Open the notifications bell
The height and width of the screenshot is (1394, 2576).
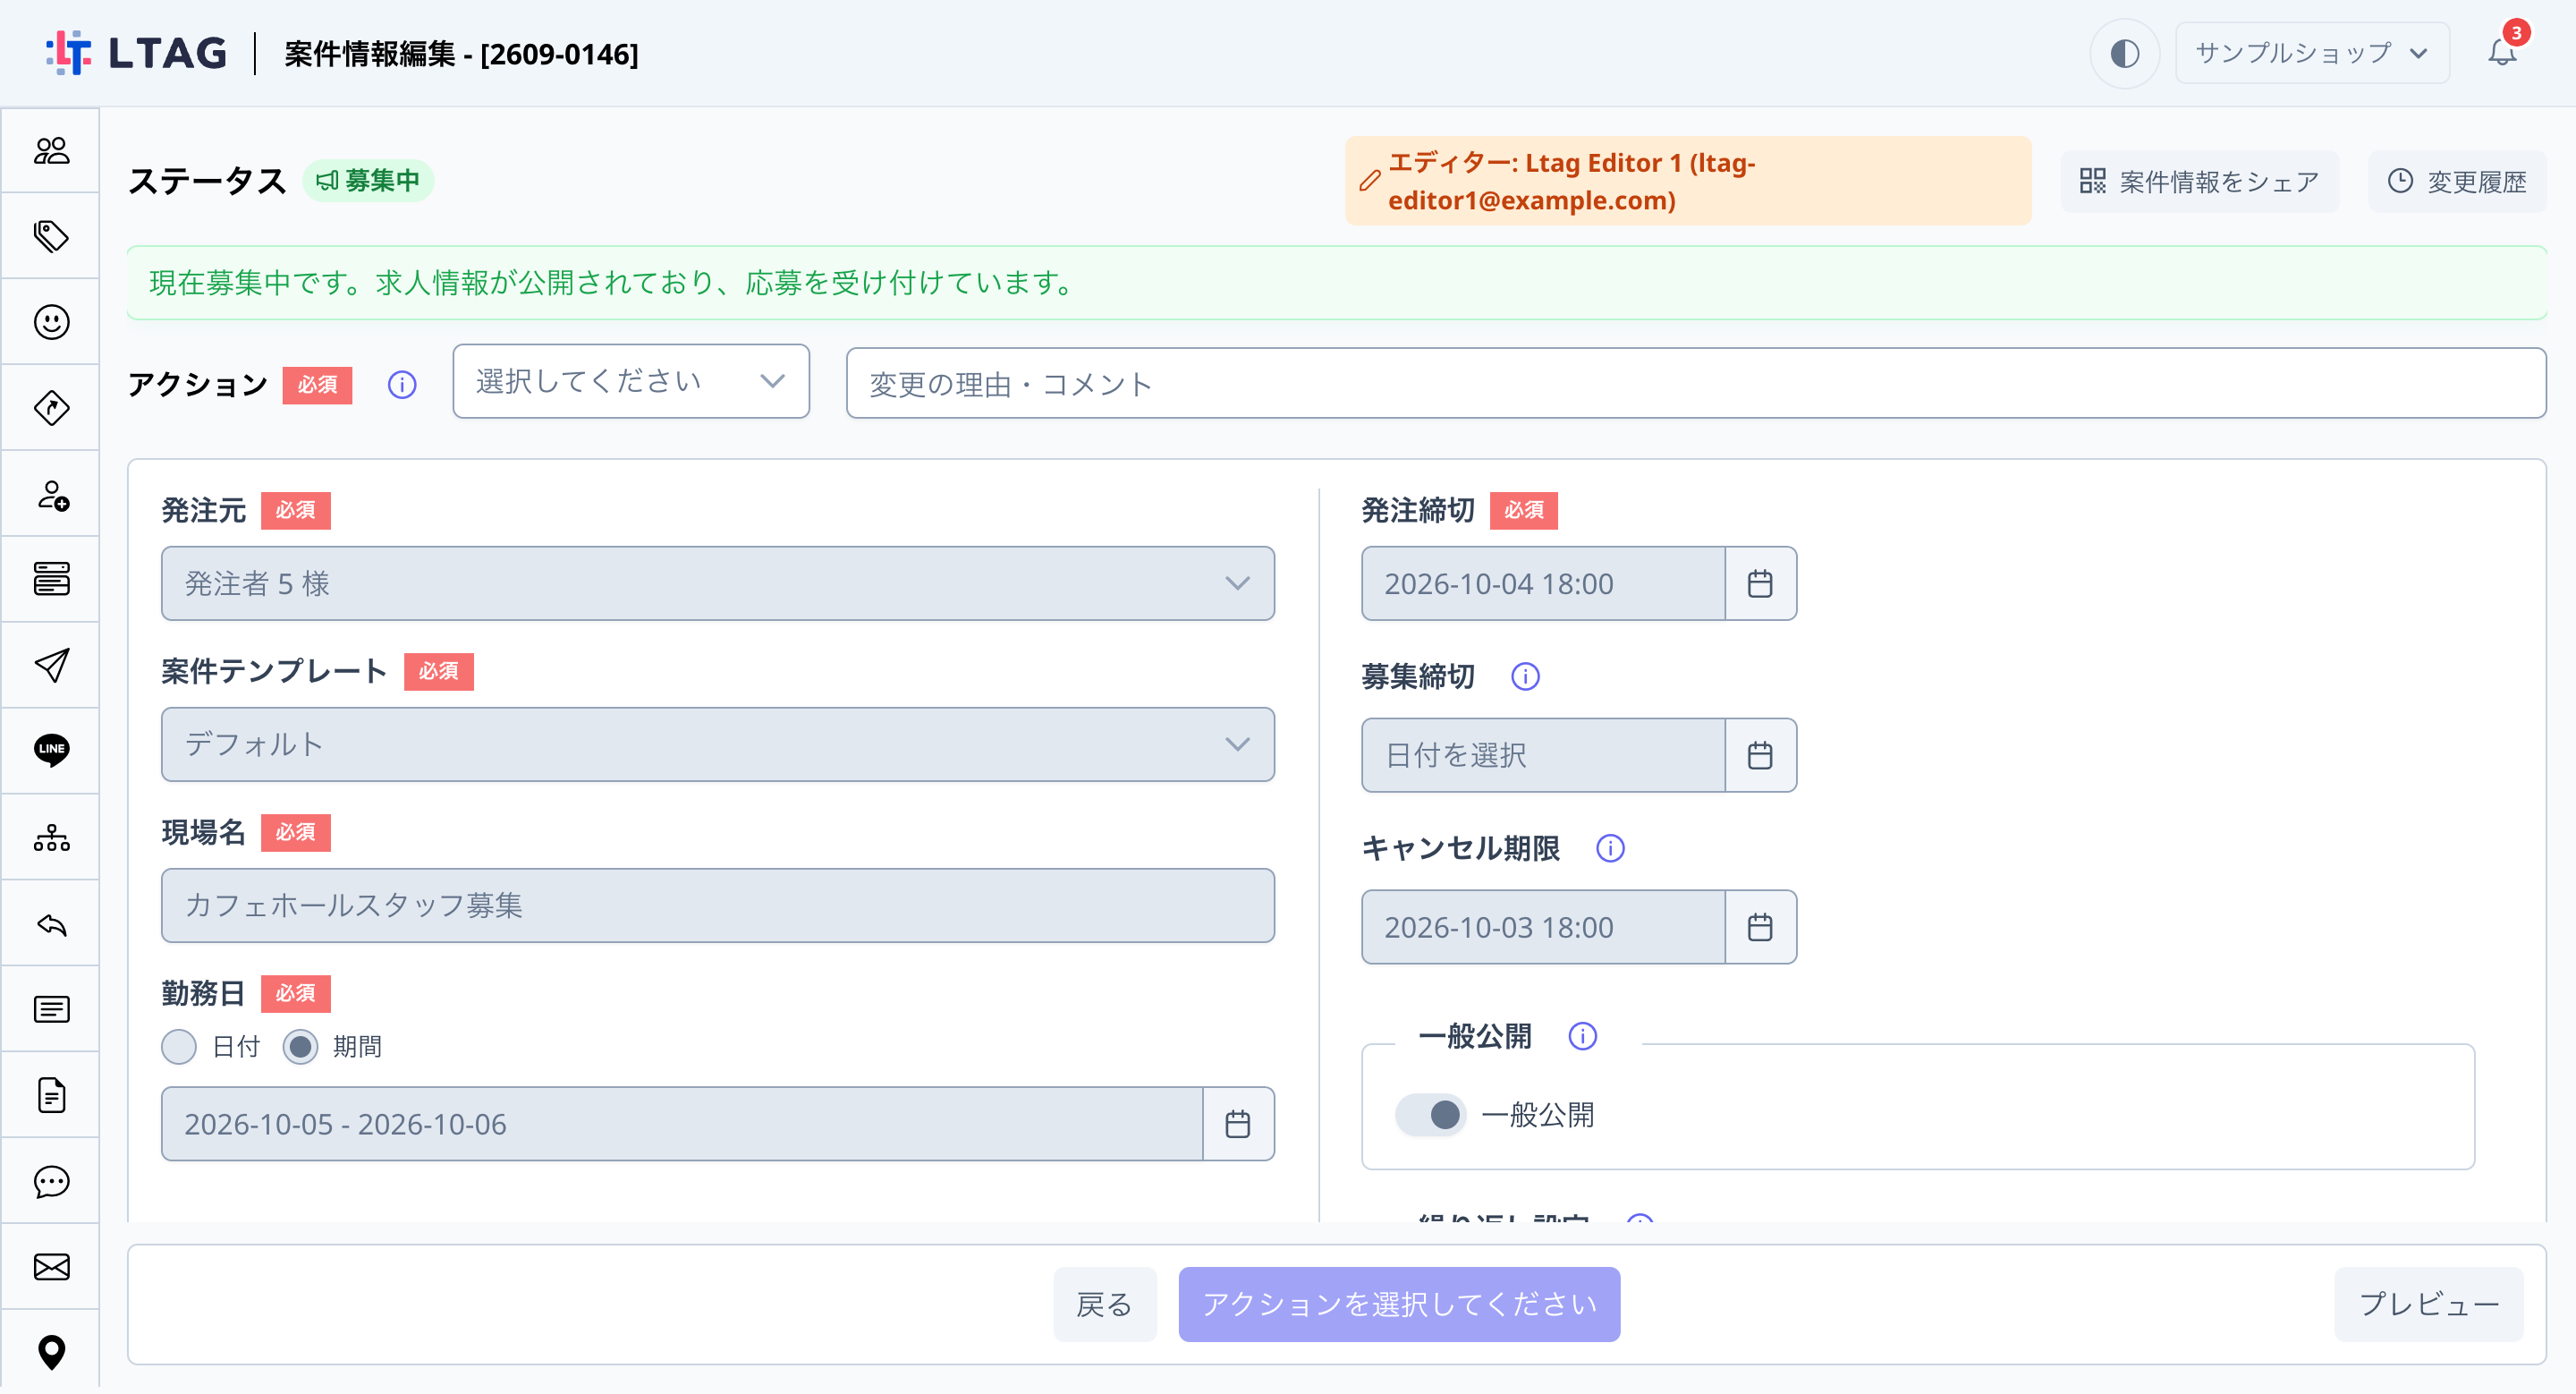pos(2502,52)
